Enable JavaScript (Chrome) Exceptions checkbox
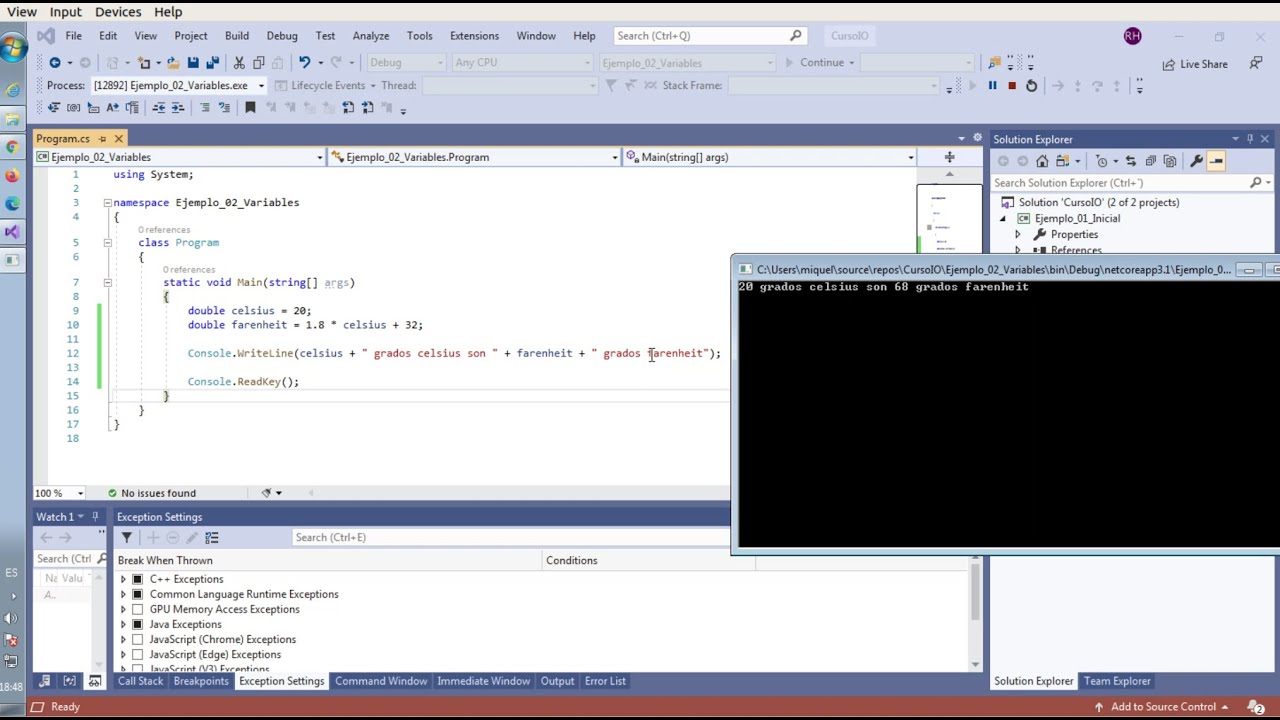Image resolution: width=1280 pixels, height=720 pixels. (x=138, y=640)
